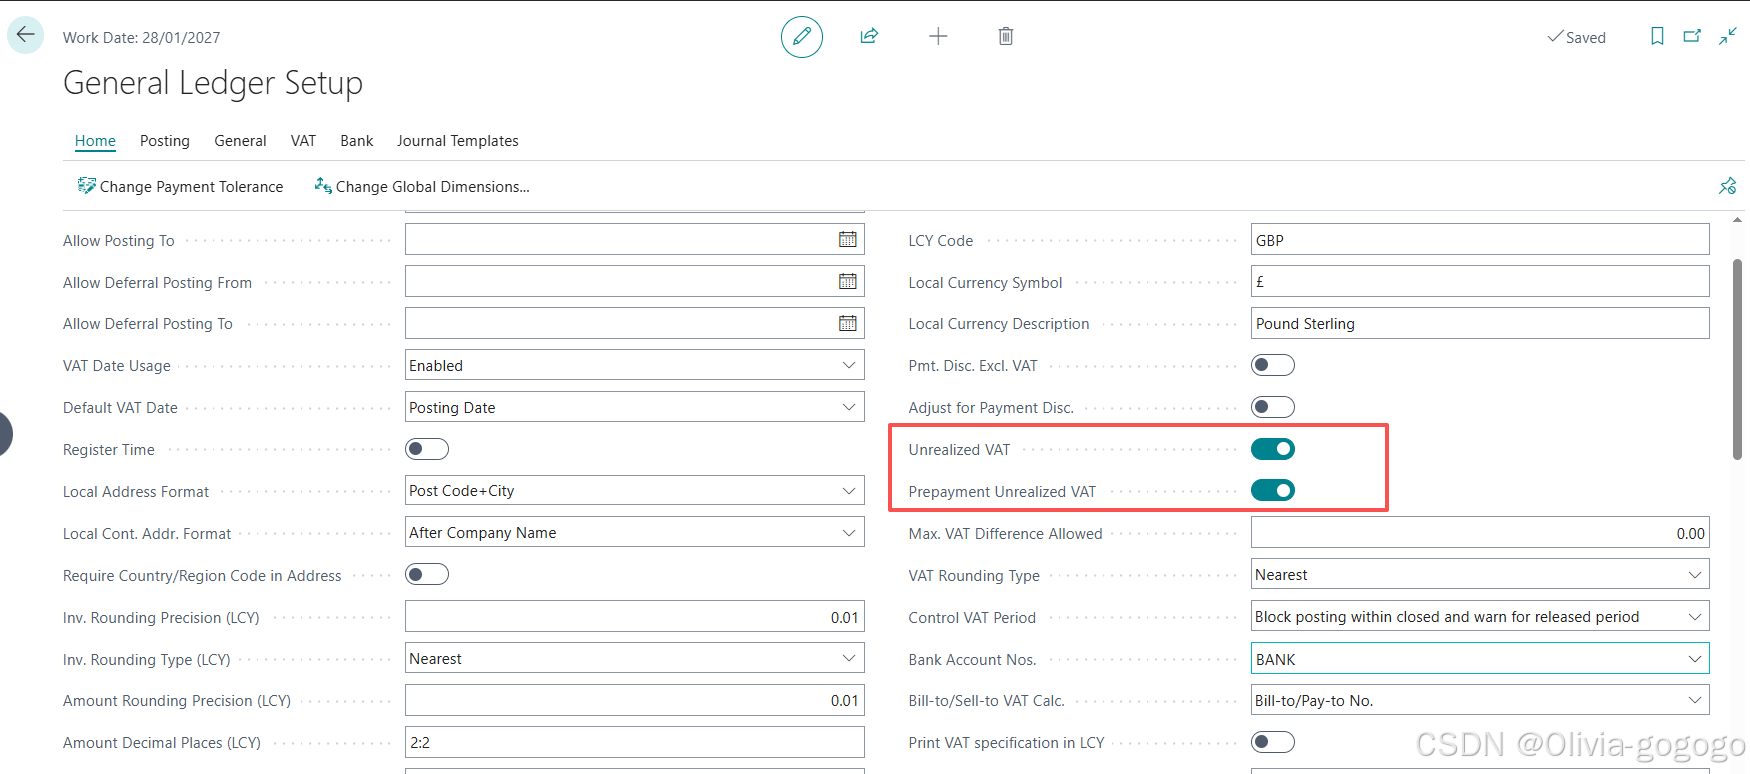1750x774 pixels.
Task: Click the bookmark icon
Action: 1657,37
